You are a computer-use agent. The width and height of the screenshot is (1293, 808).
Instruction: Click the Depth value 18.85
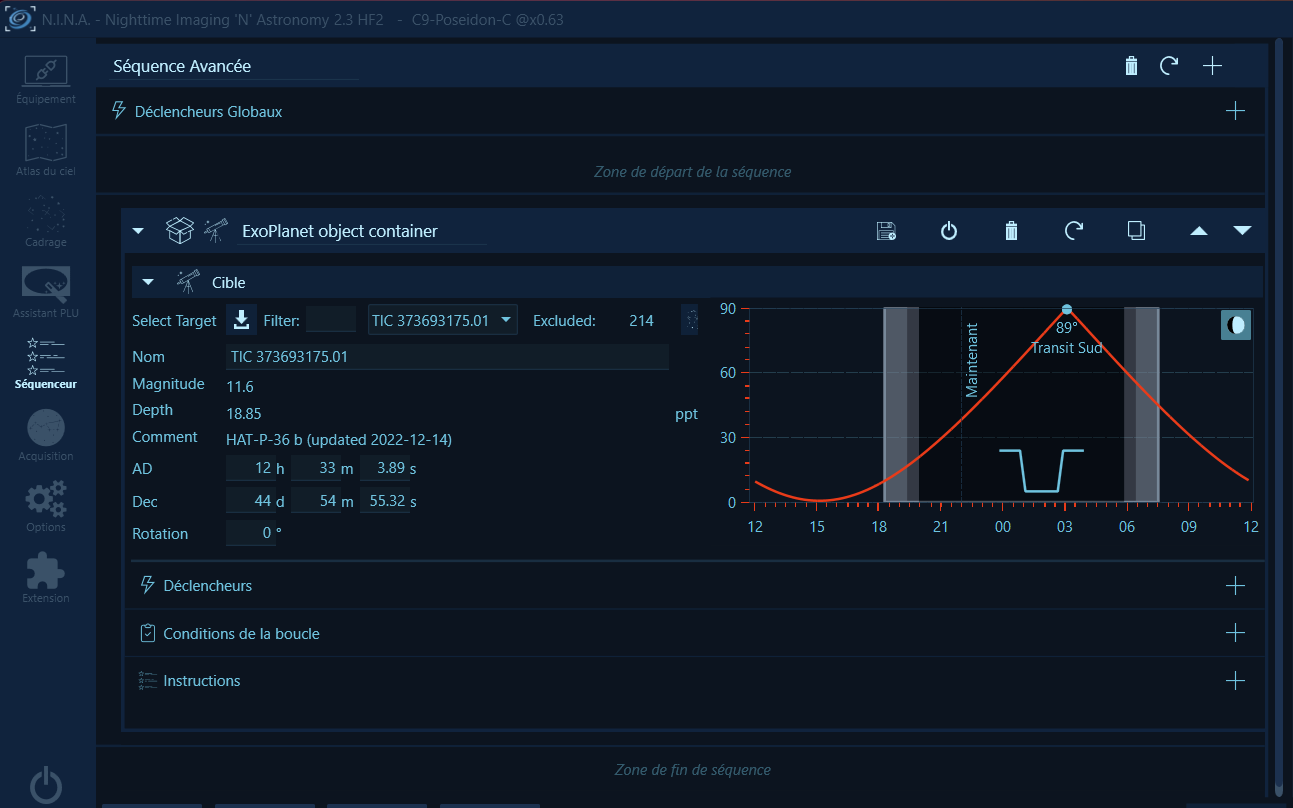(x=244, y=414)
